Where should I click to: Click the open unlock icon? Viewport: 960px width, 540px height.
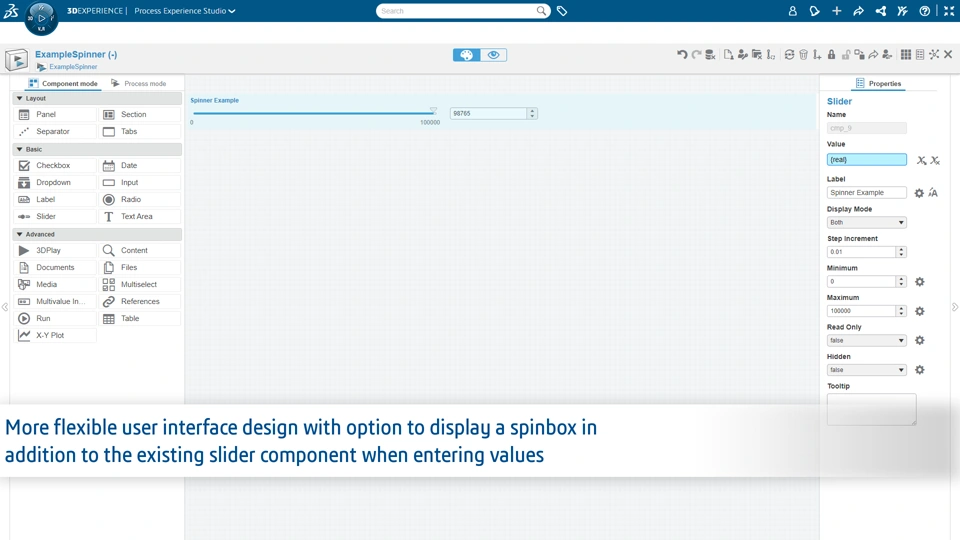click(846, 54)
